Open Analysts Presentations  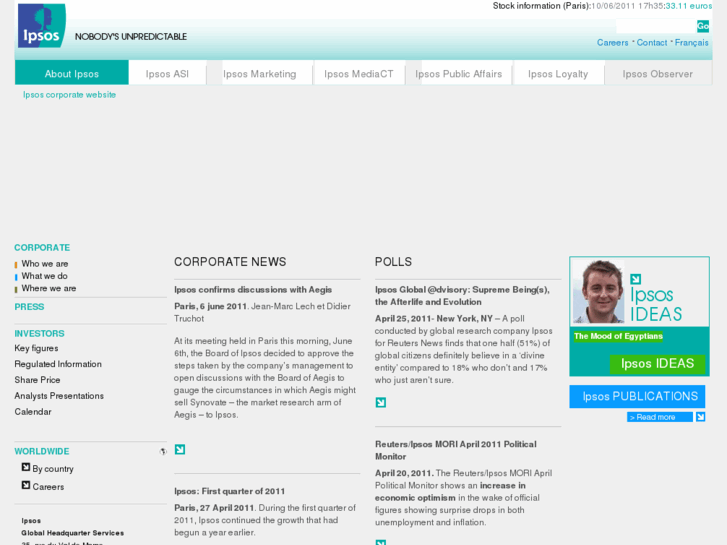59,396
